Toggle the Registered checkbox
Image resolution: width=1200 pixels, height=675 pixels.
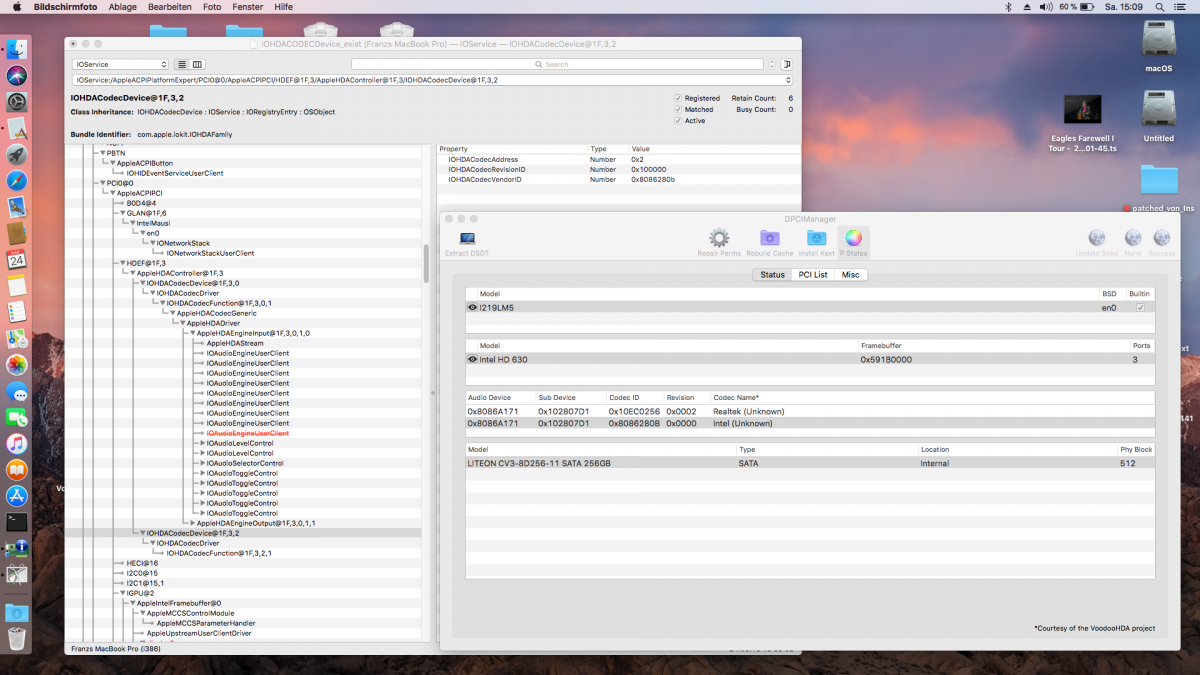pyautogui.click(x=678, y=98)
